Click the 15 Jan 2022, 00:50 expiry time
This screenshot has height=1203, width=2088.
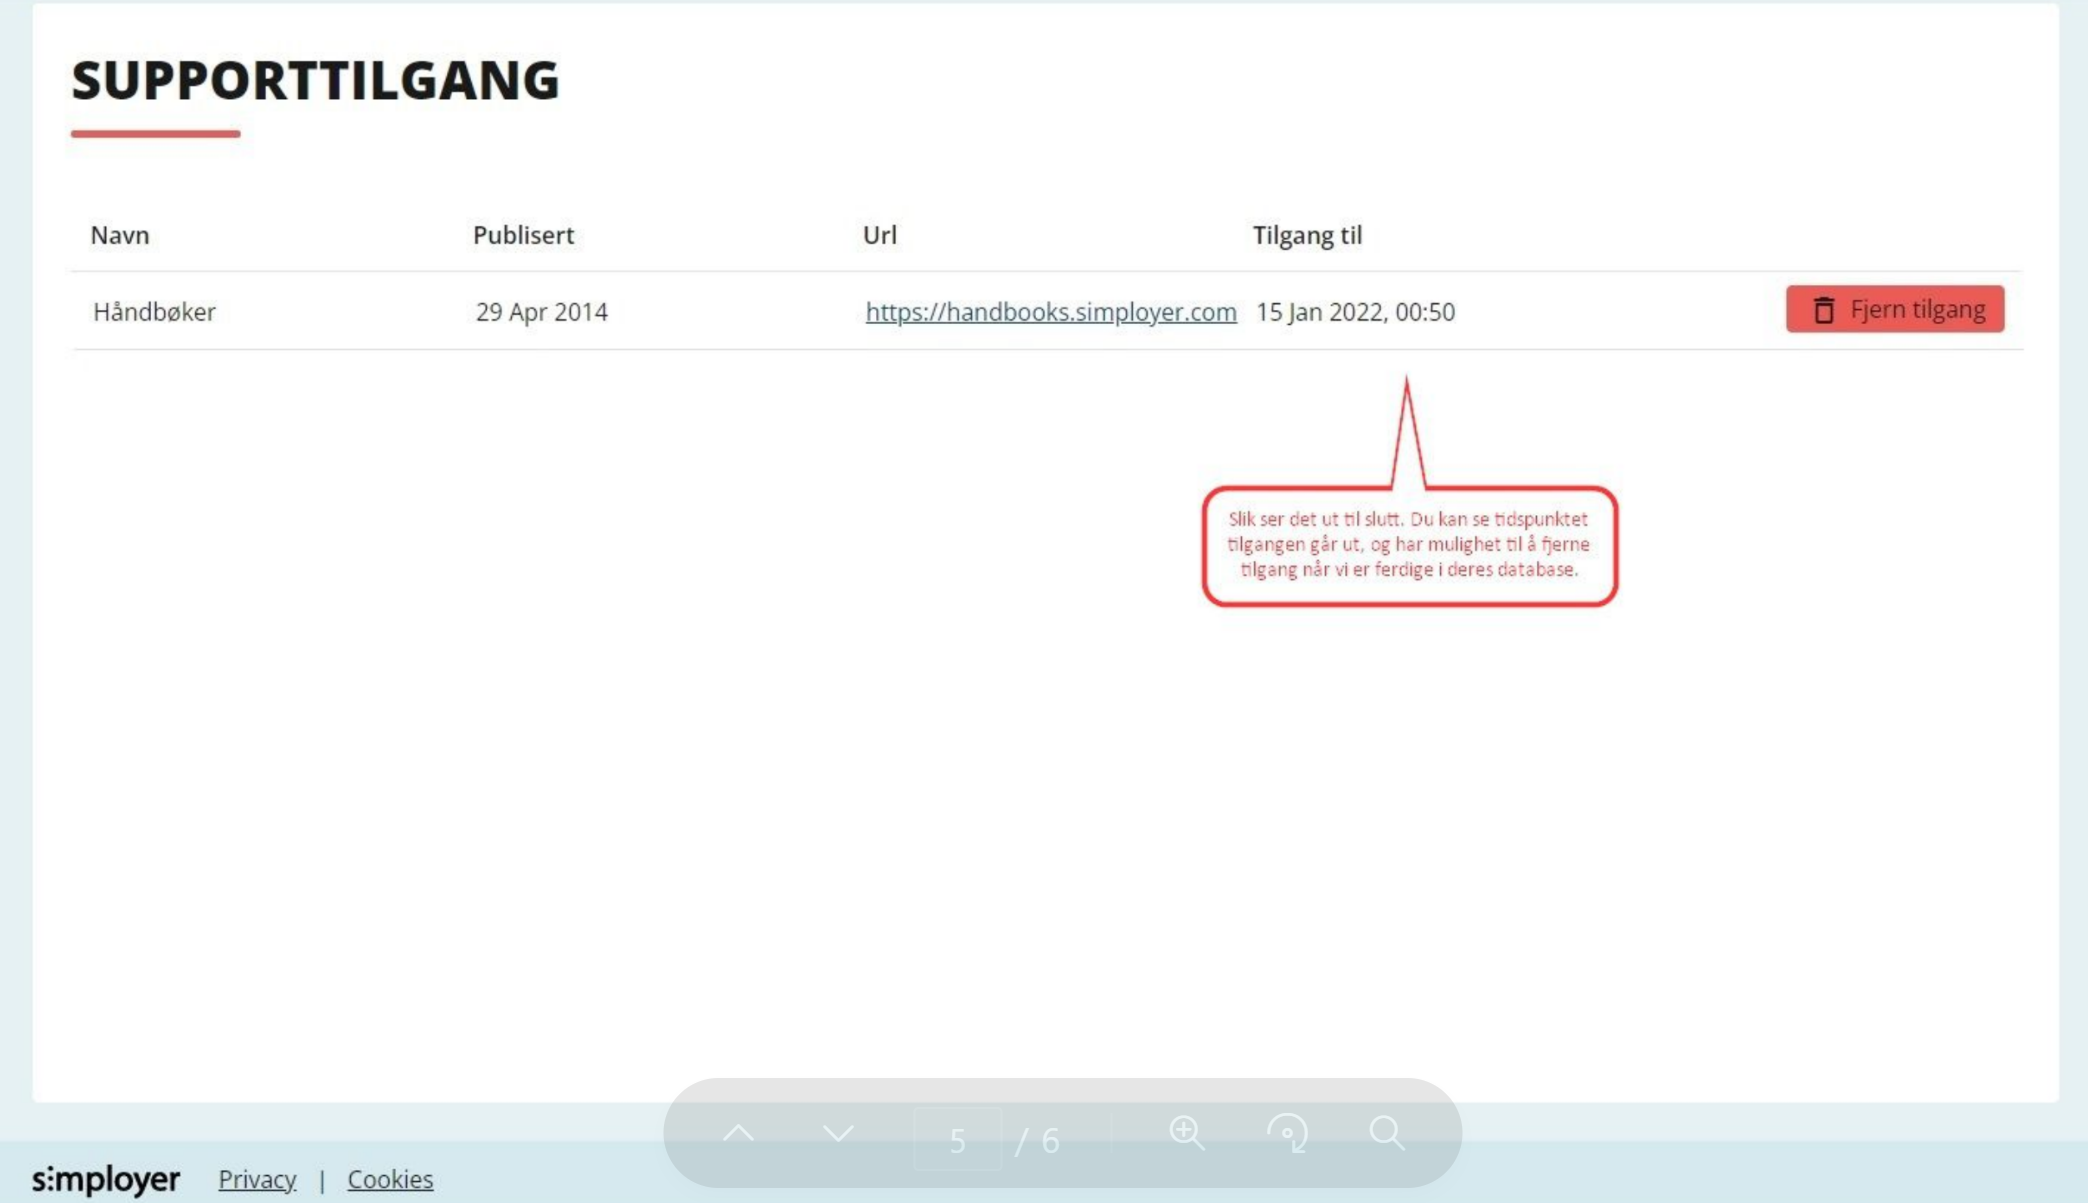coord(1355,312)
